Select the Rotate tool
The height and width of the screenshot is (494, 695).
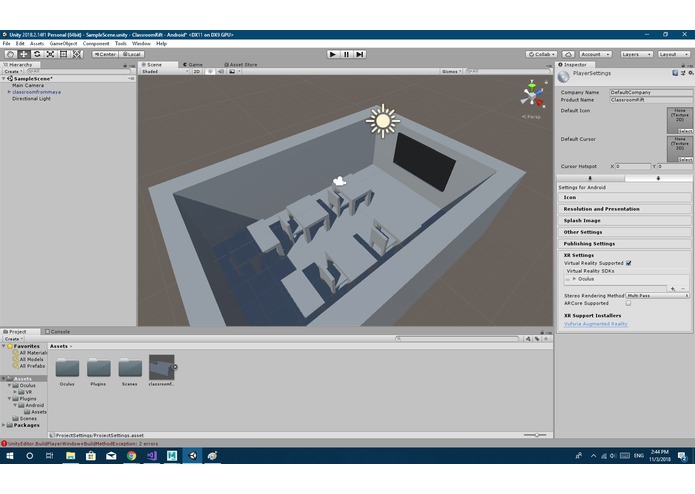tap(37, 54)
